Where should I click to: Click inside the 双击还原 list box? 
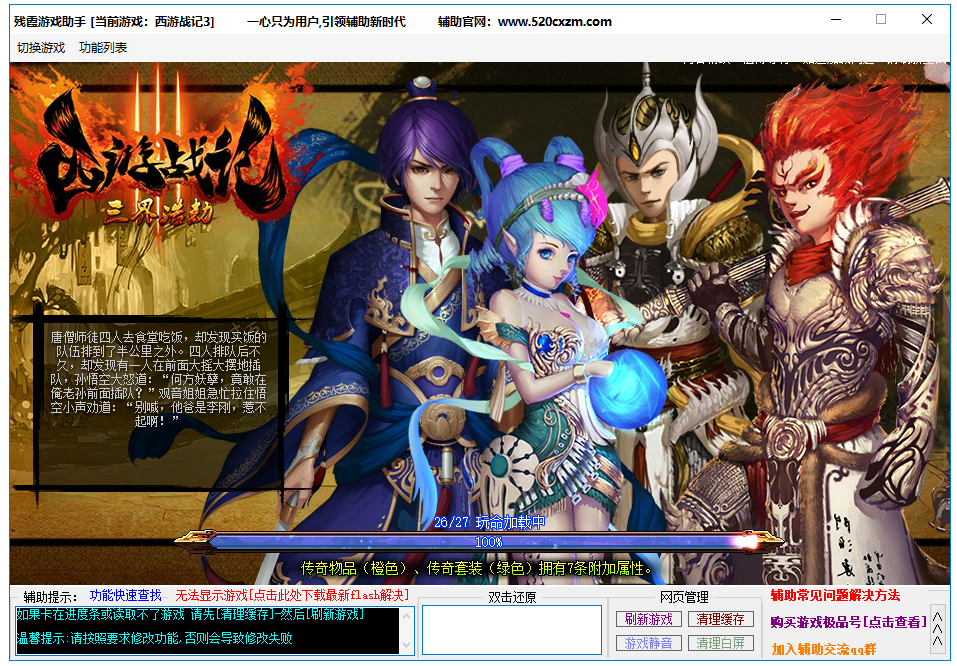[x=511, y=630]
